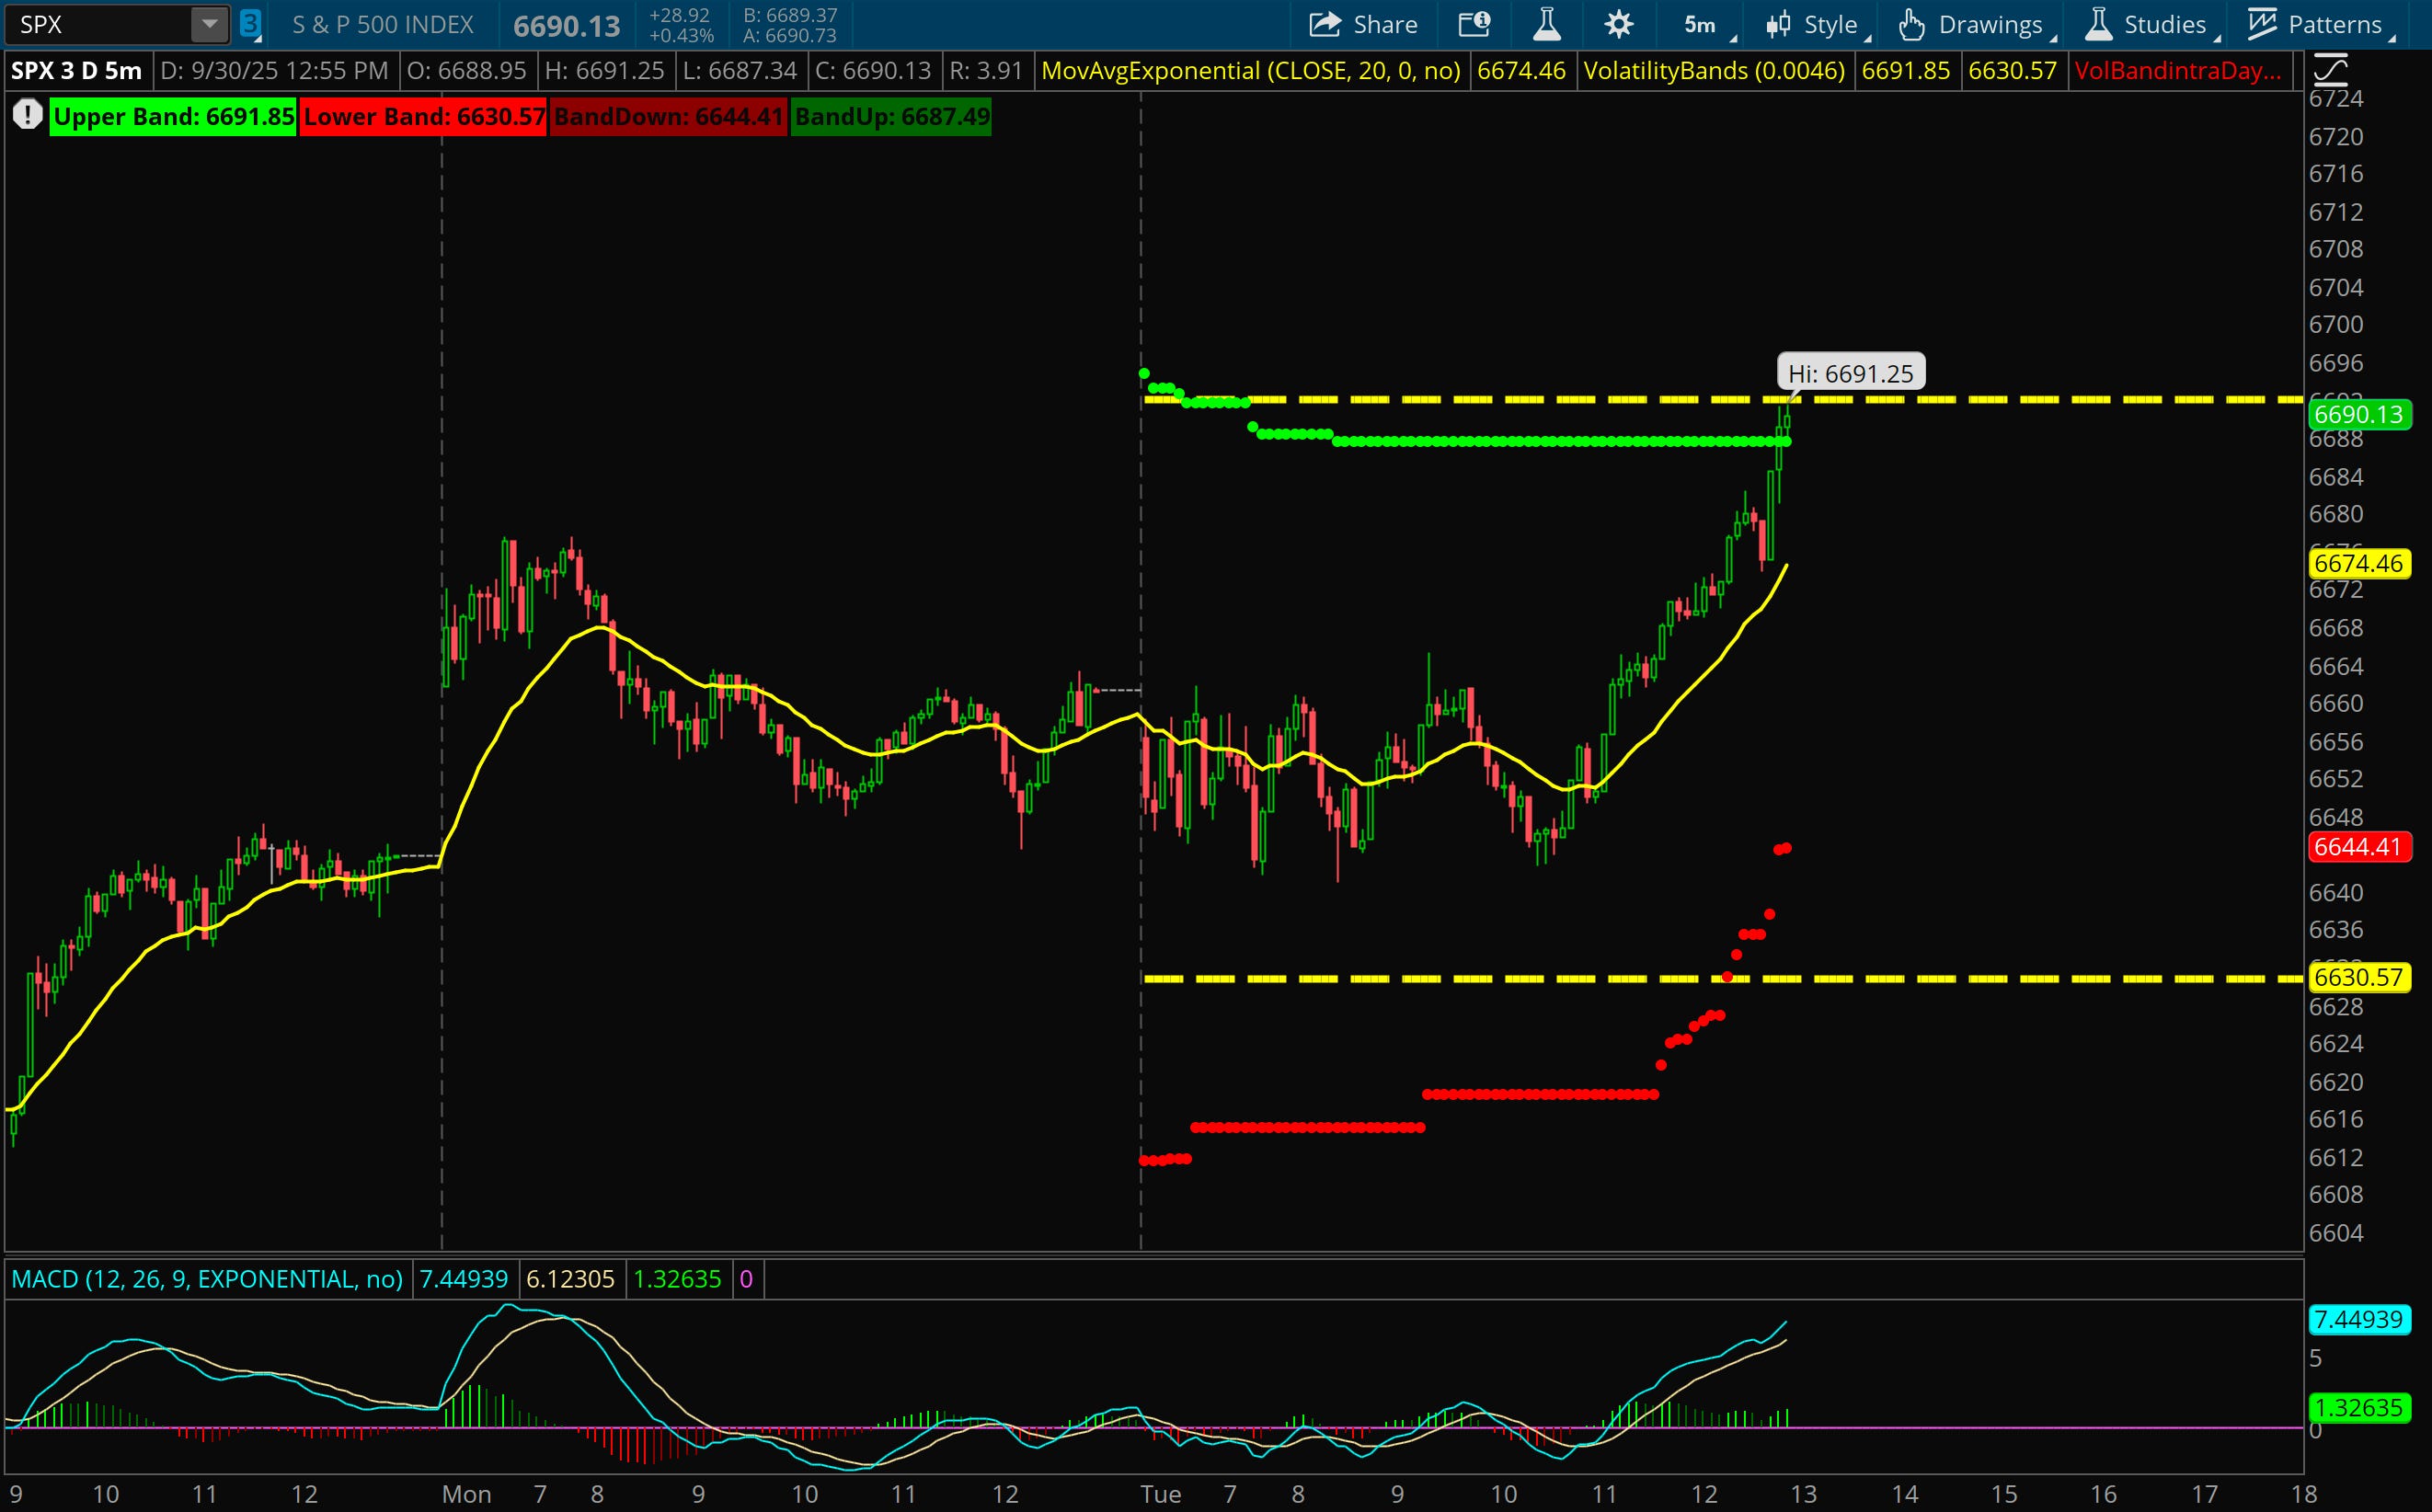The image size is (2432, 1512).
Task: Click the red VolBandintraDay study label
Action: click(x=2177, y=71)
